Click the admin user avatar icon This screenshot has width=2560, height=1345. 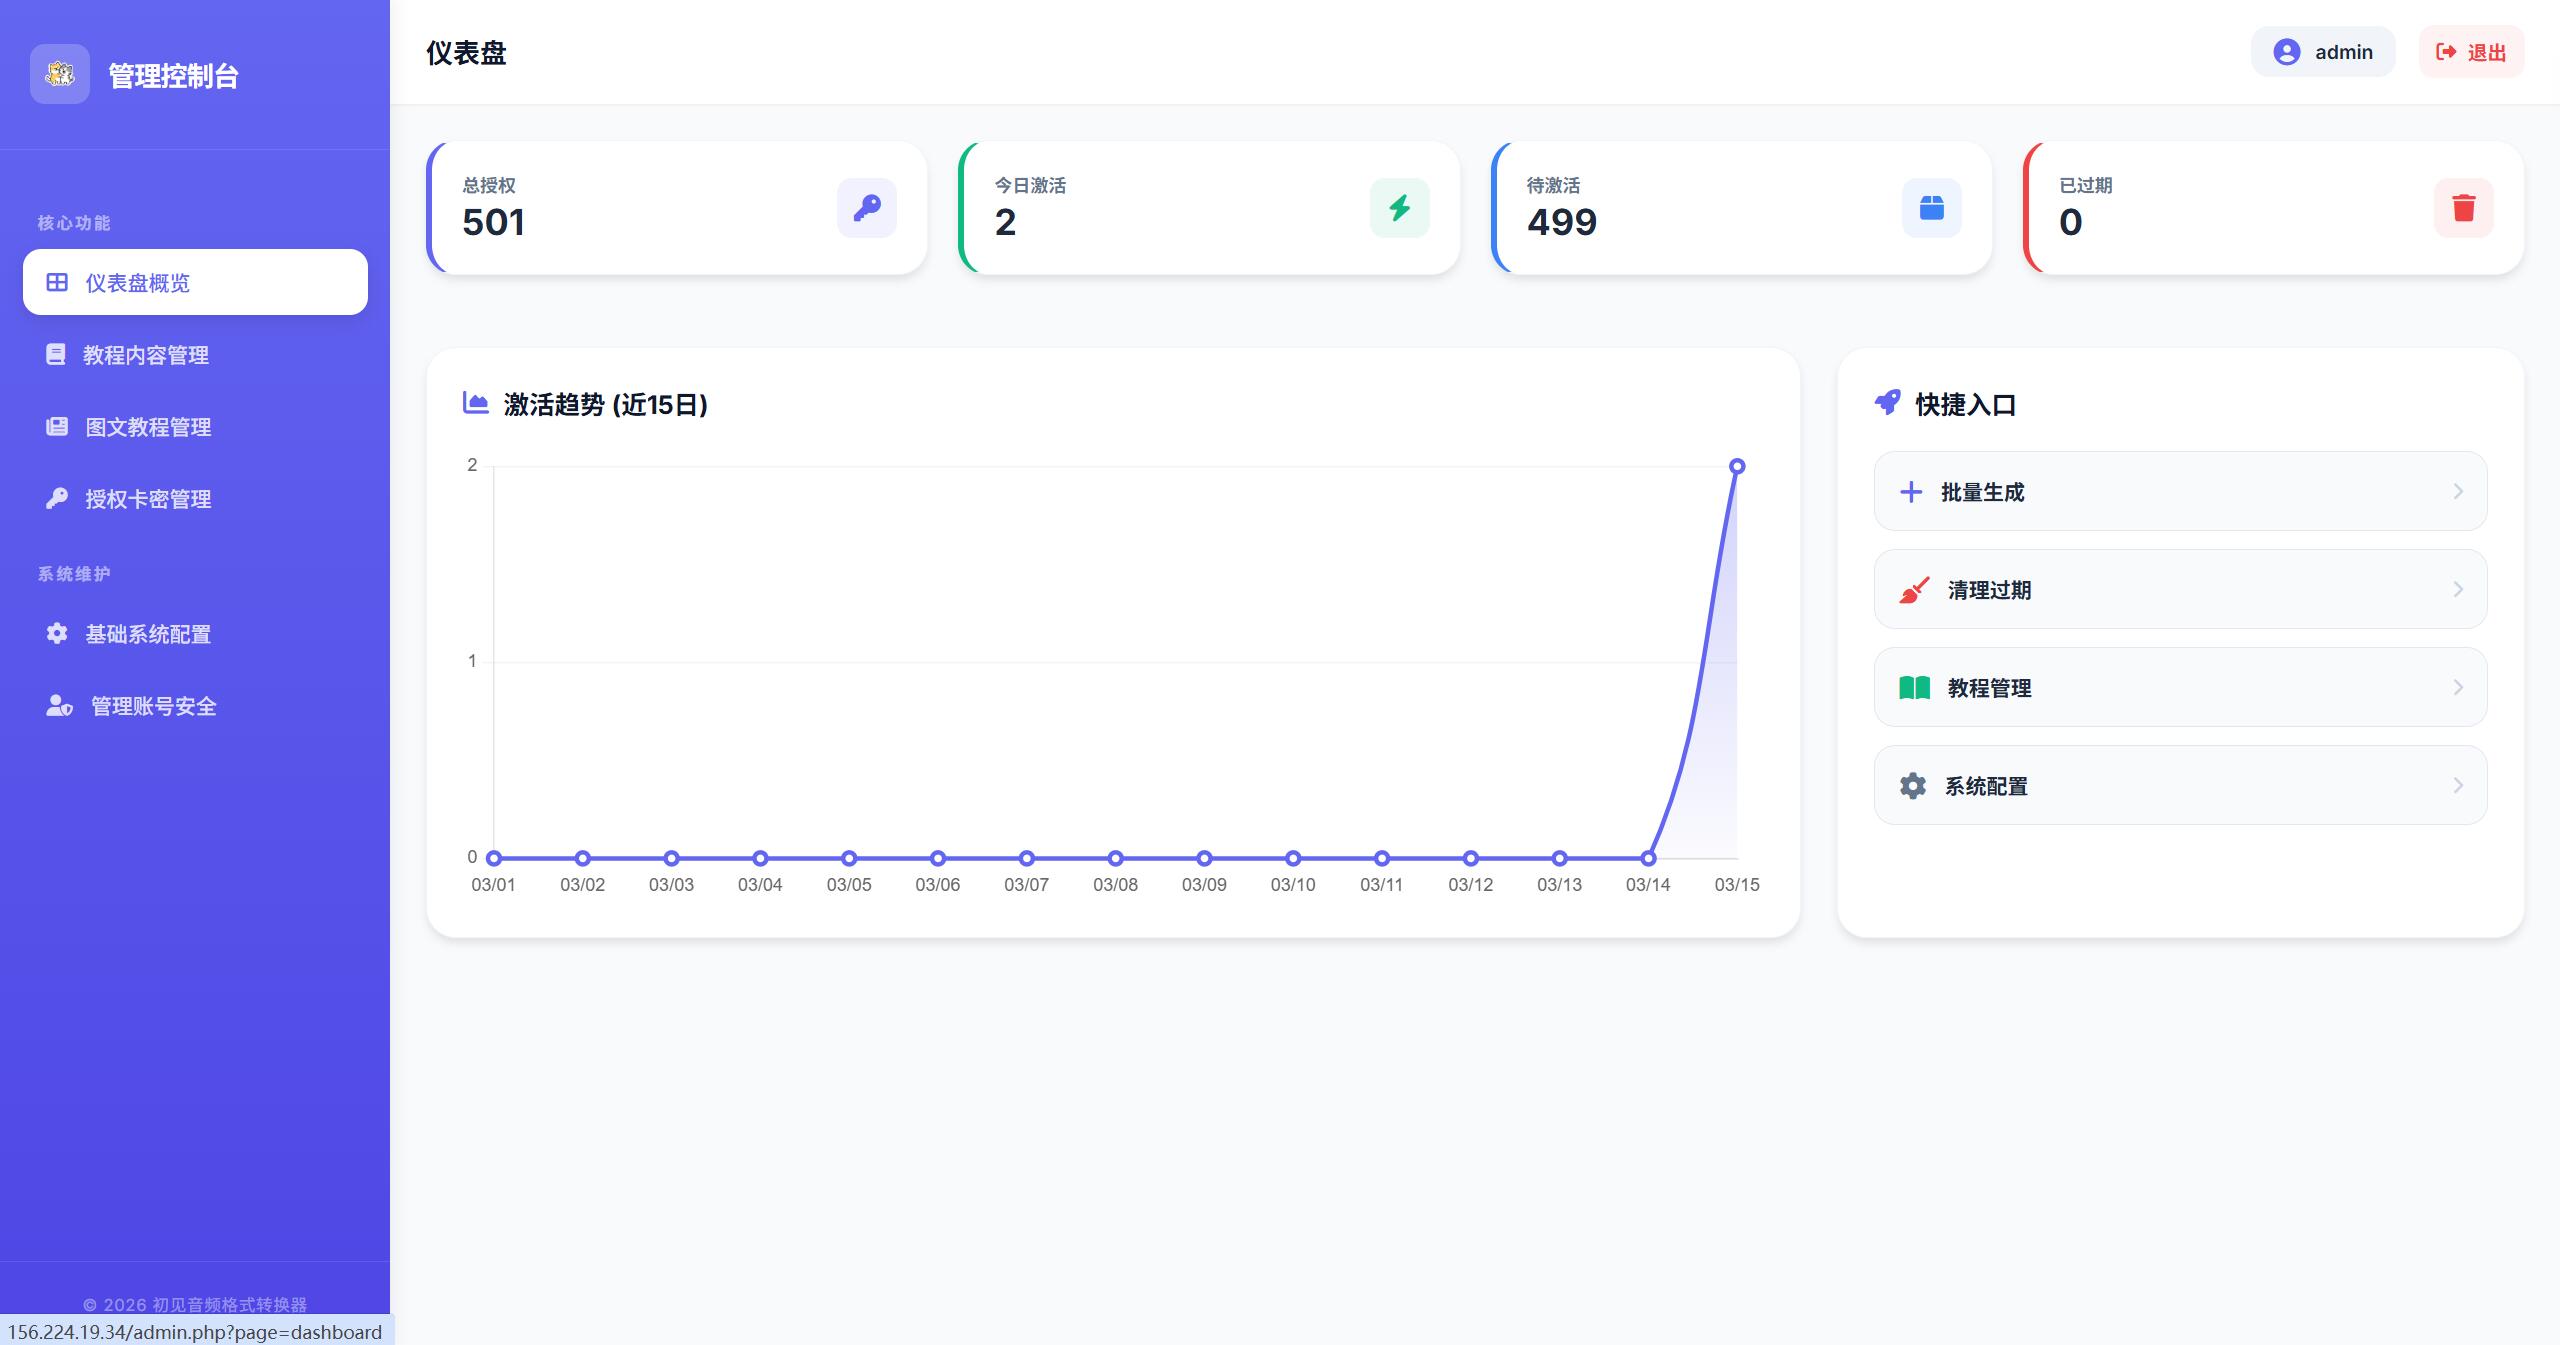(x=2286, y=52)
